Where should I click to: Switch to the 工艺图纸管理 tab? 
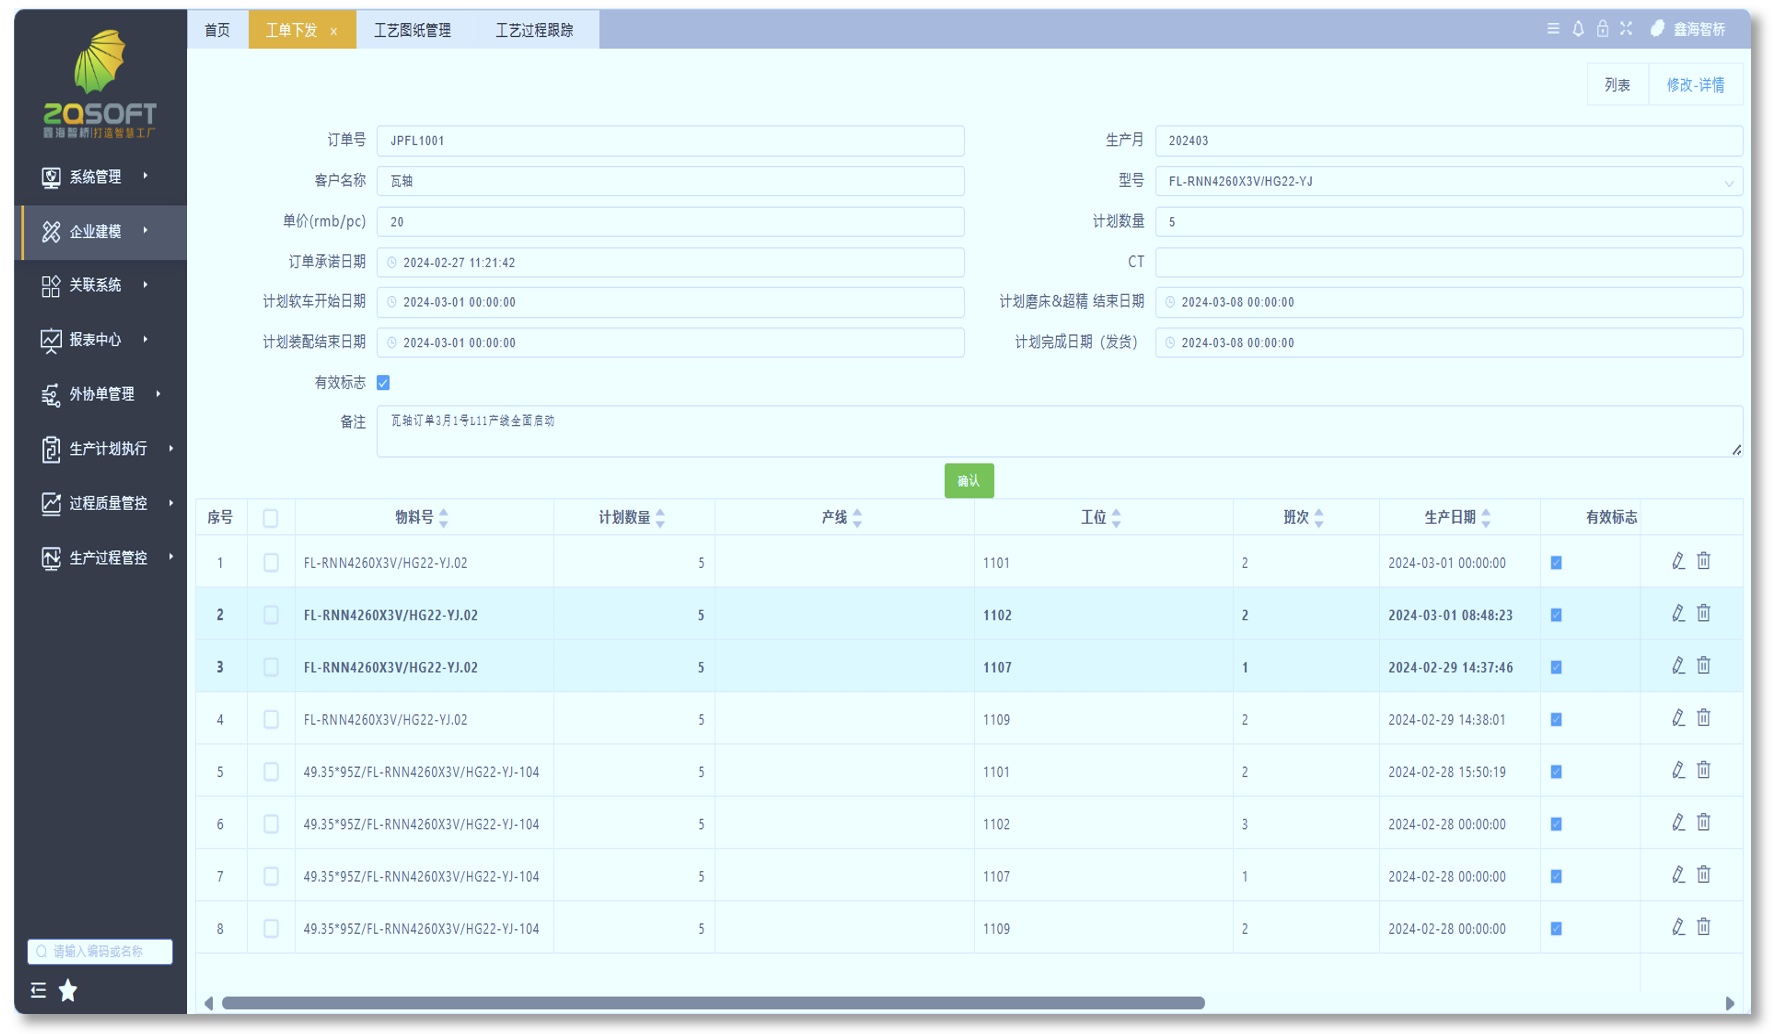[x=412, y=30]
